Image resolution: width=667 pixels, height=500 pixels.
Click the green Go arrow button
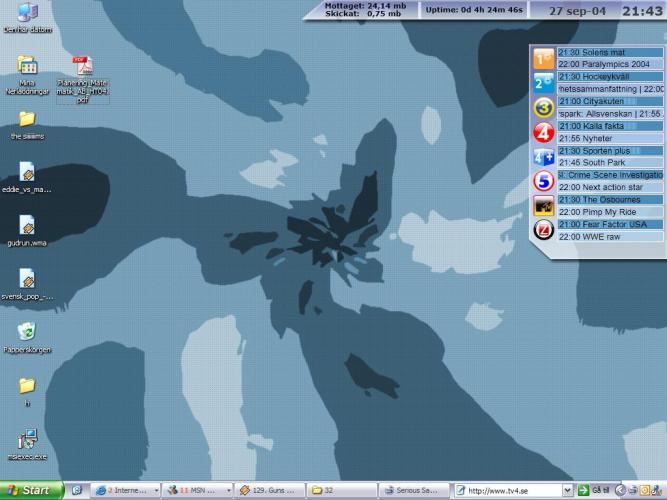pyautogui.click(x=581, y=490)
